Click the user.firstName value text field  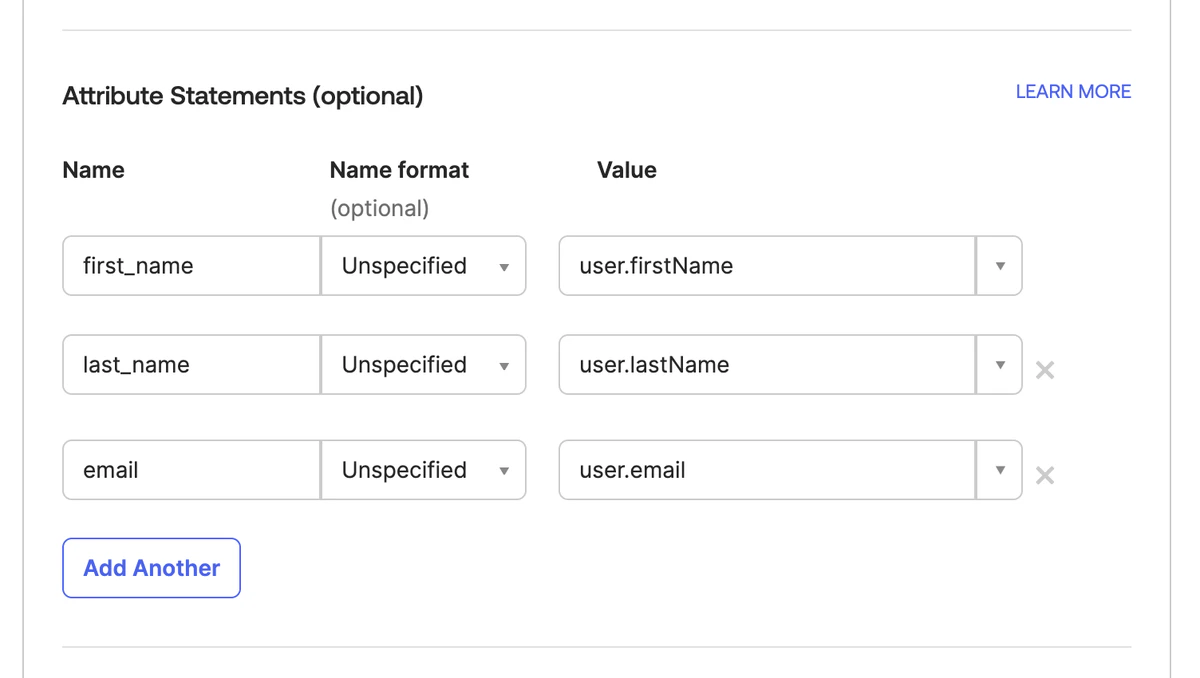(x=766, y=266)
